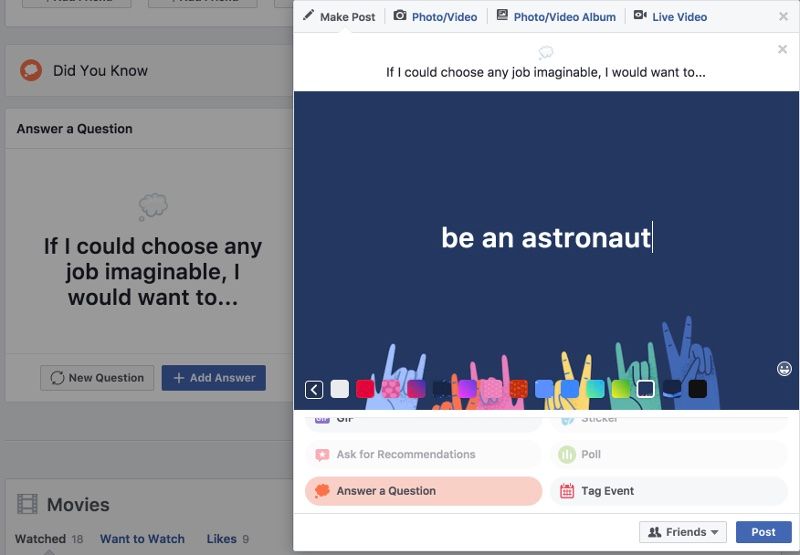Open the Friends audience dropdown
Image resolution: width=800 pixels, height=555 pixels.
(x=683, y=532)
